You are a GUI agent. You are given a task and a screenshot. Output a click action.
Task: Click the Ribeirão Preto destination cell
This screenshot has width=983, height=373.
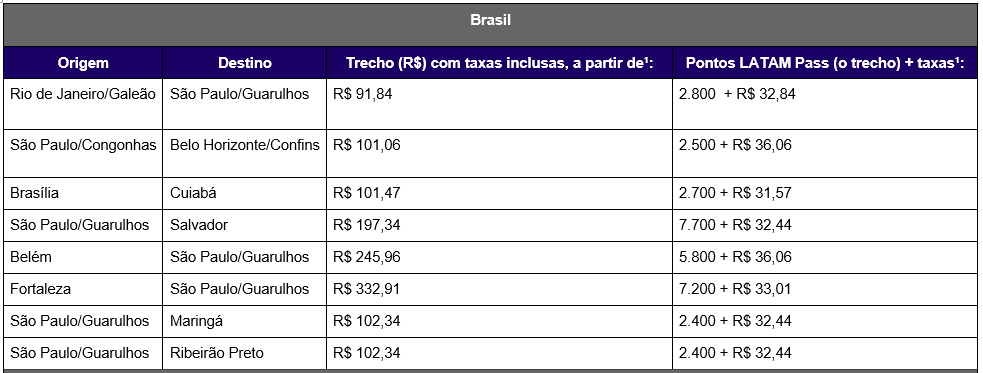[244, 353]
